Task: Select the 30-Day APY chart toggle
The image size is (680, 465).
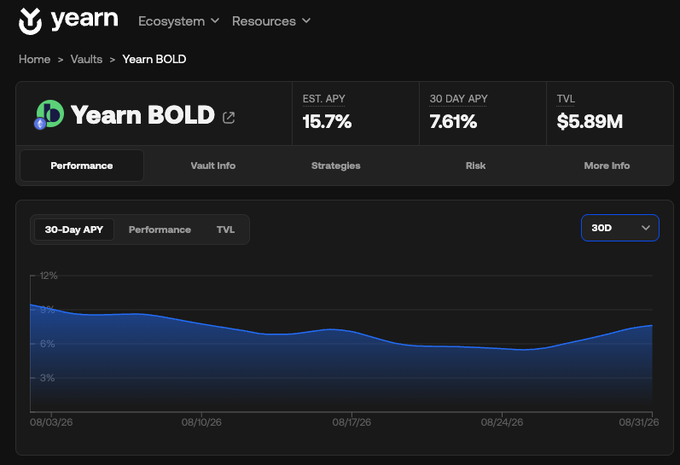Action: (x=74, y=229)
